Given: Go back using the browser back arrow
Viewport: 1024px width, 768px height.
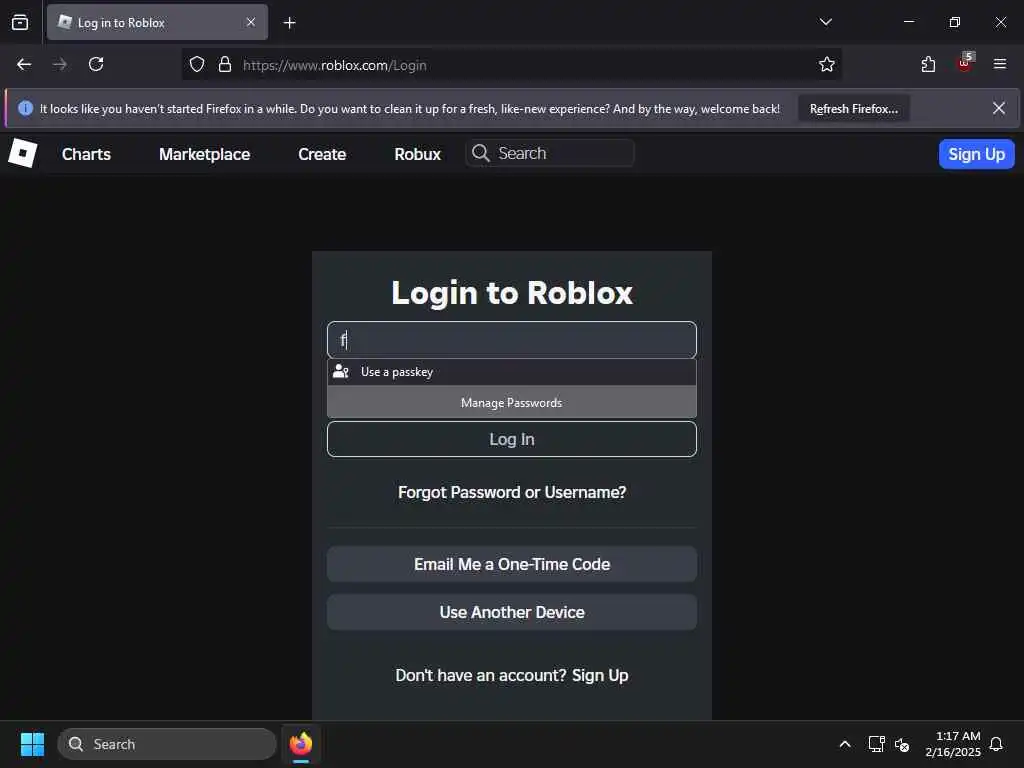Looking at the screenshot, I should [x=24, y=64].
